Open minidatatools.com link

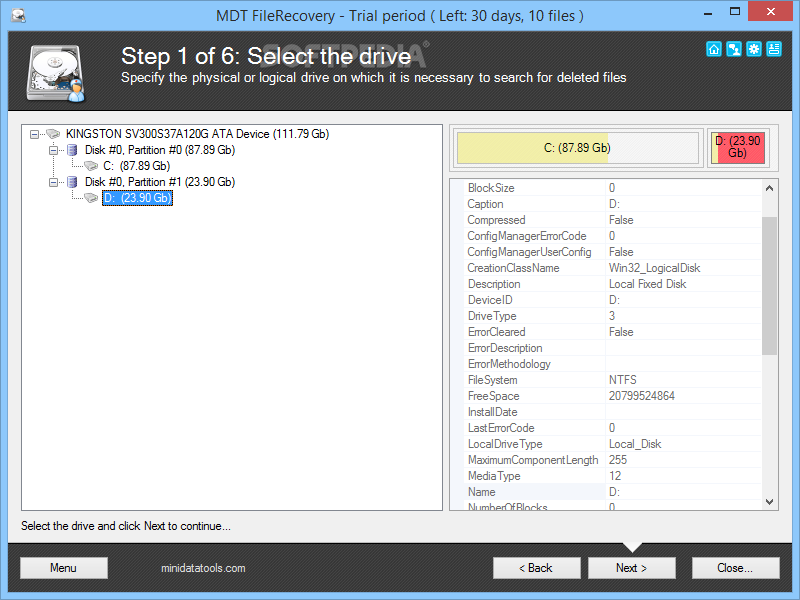[203, 568]
